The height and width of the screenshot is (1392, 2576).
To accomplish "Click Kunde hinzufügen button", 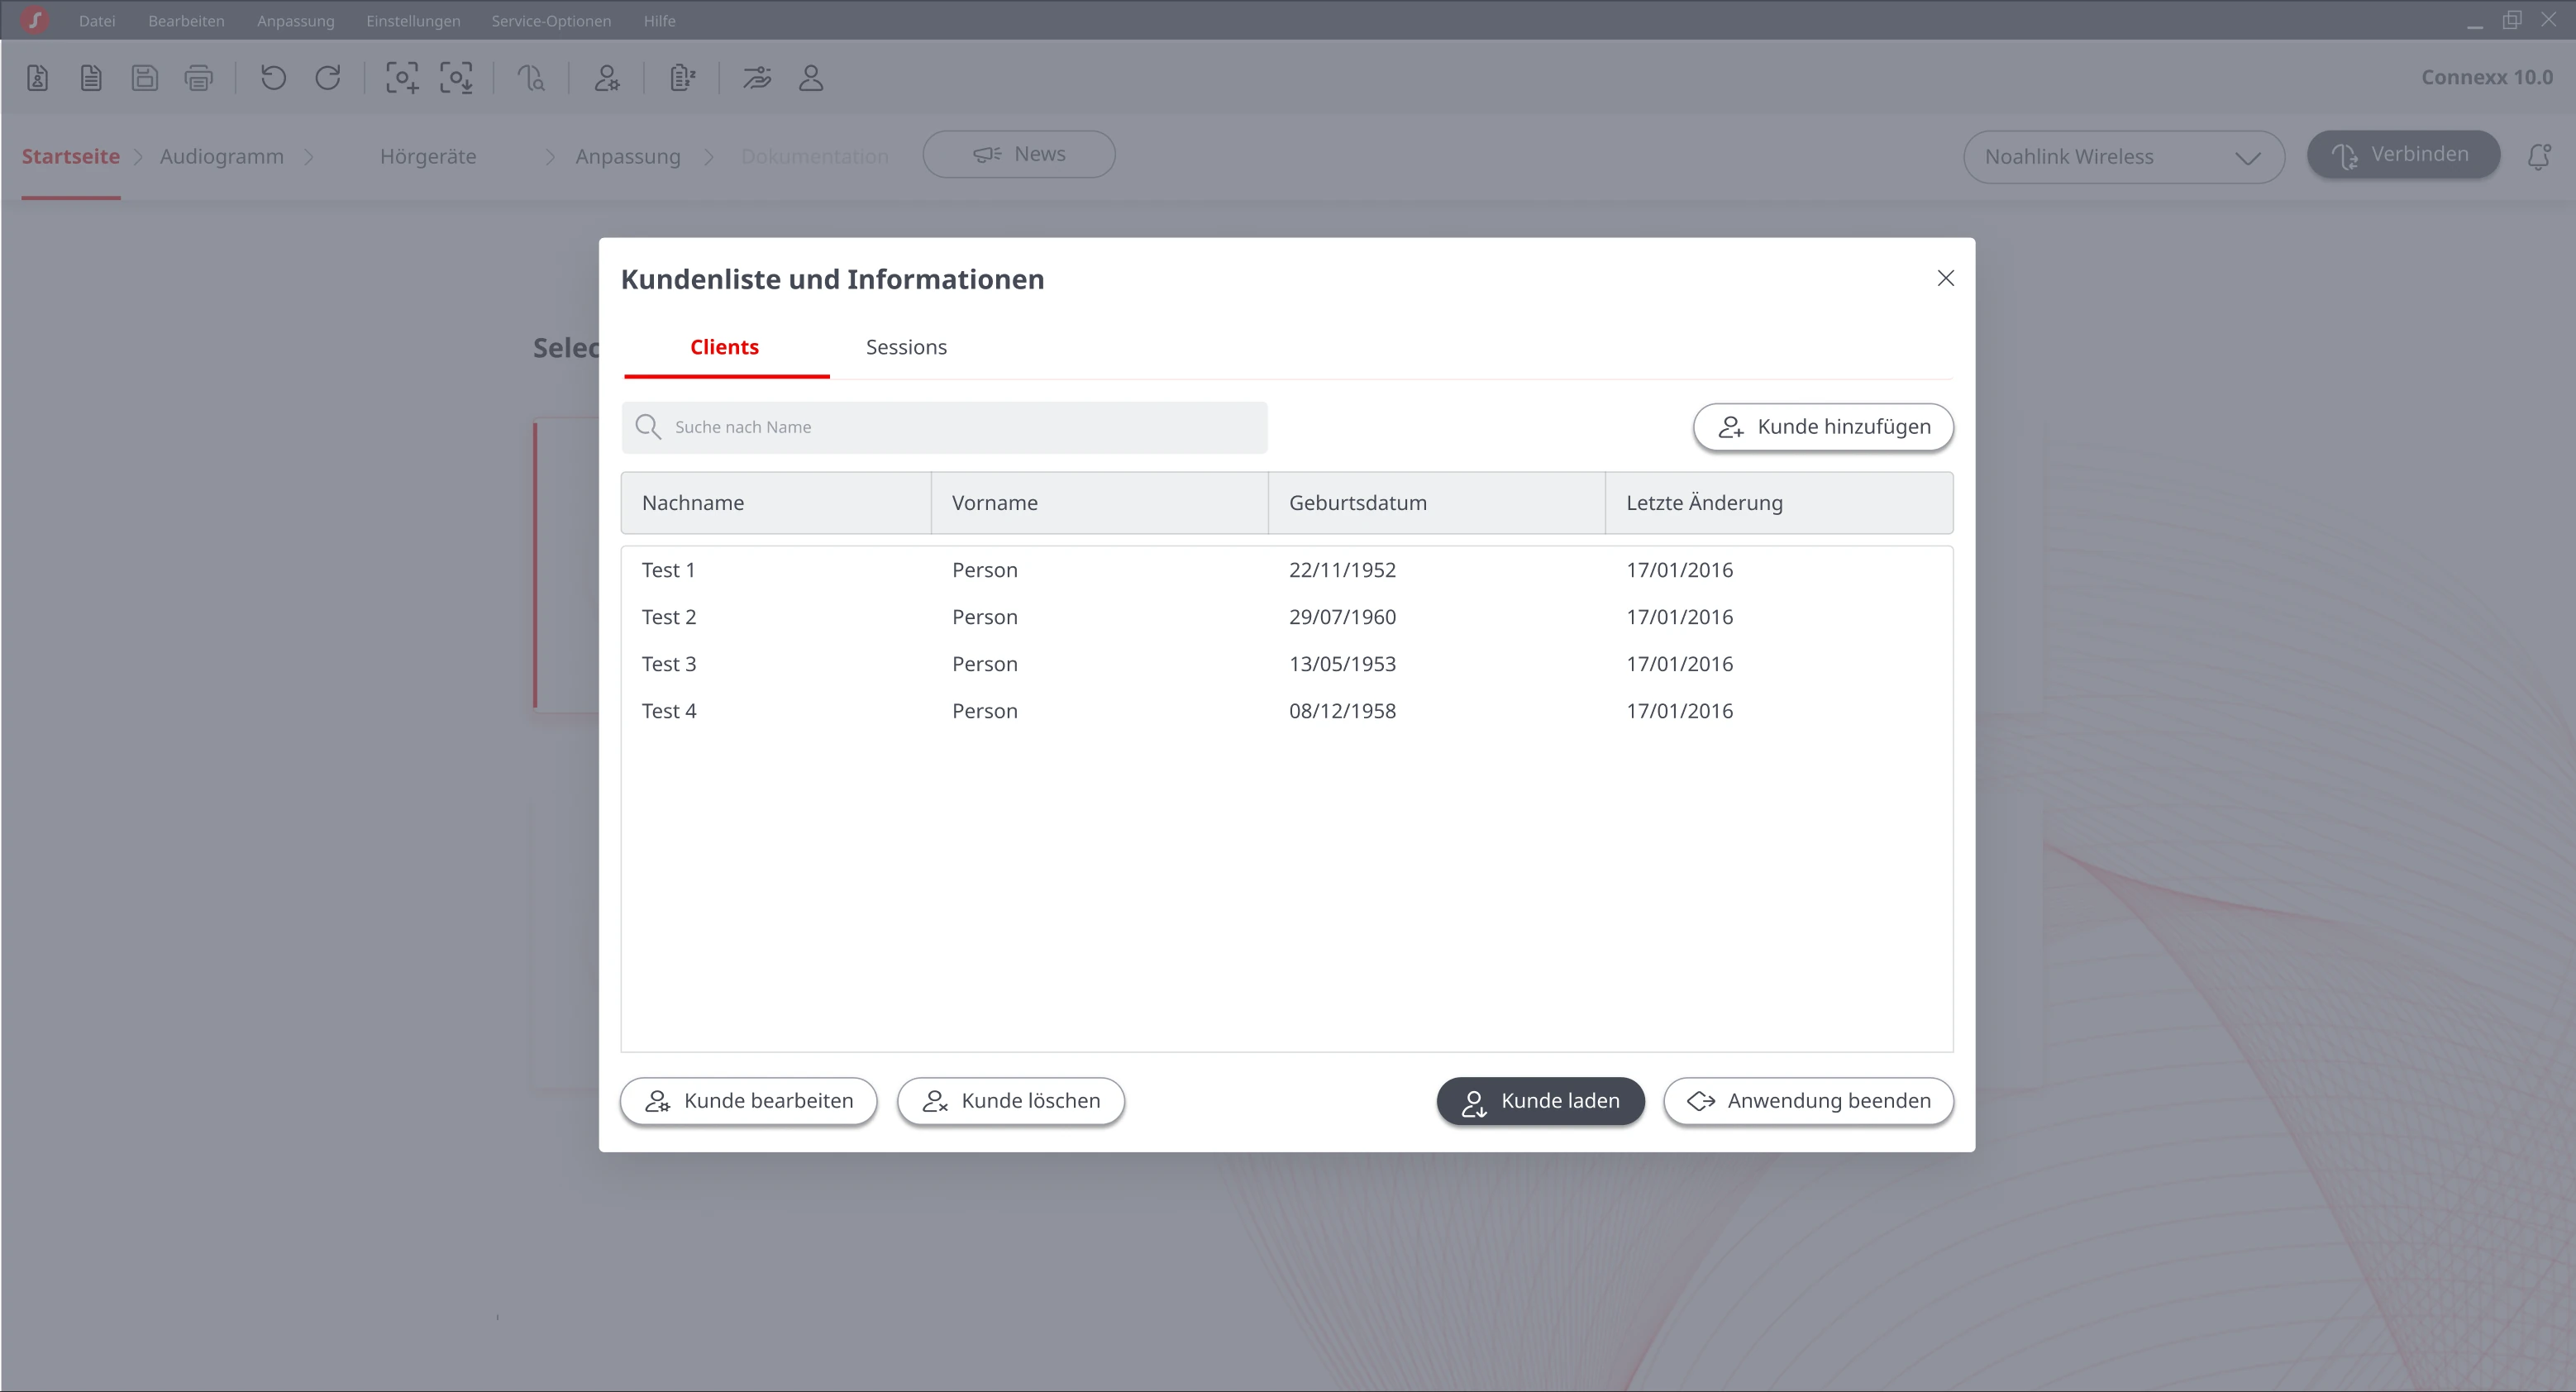I will point(1823,427).
